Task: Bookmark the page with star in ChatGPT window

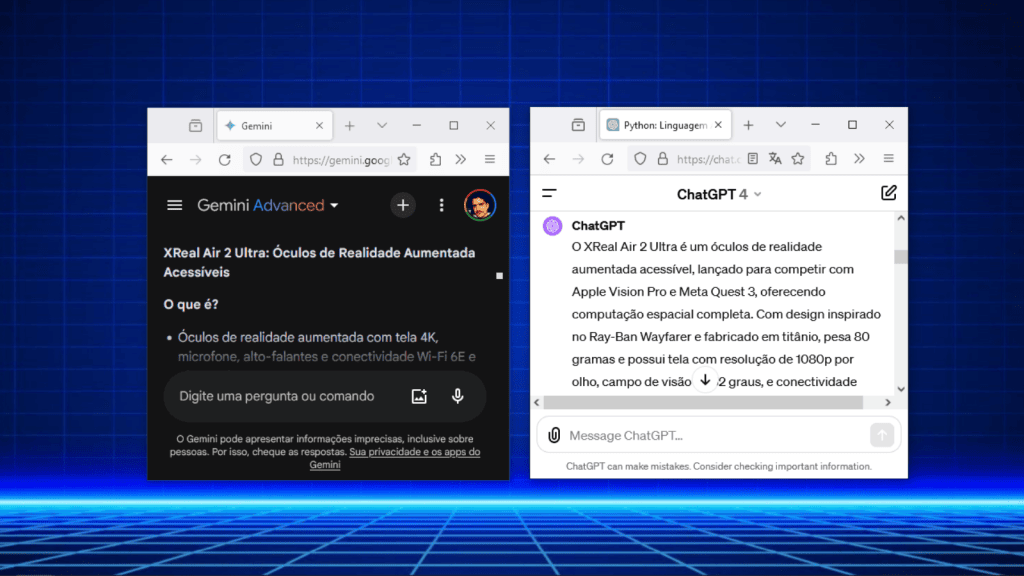Action: point(798,159)
